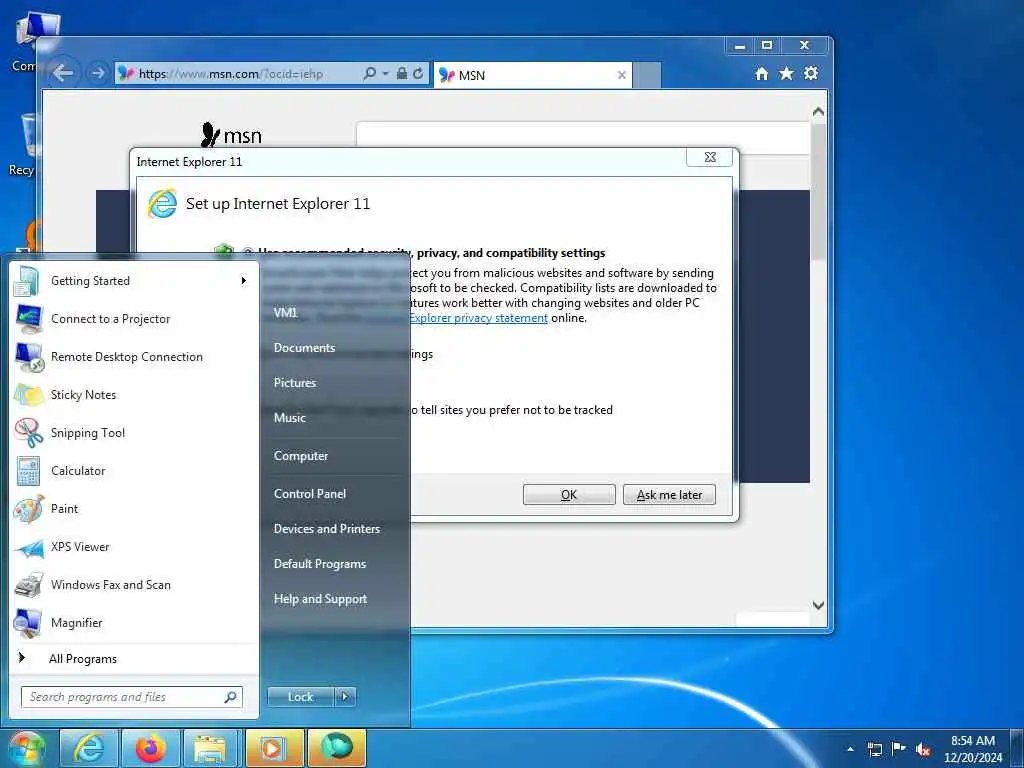The image size is (1024, 768).
Task: Click Ask me later button
Action: 669,495
